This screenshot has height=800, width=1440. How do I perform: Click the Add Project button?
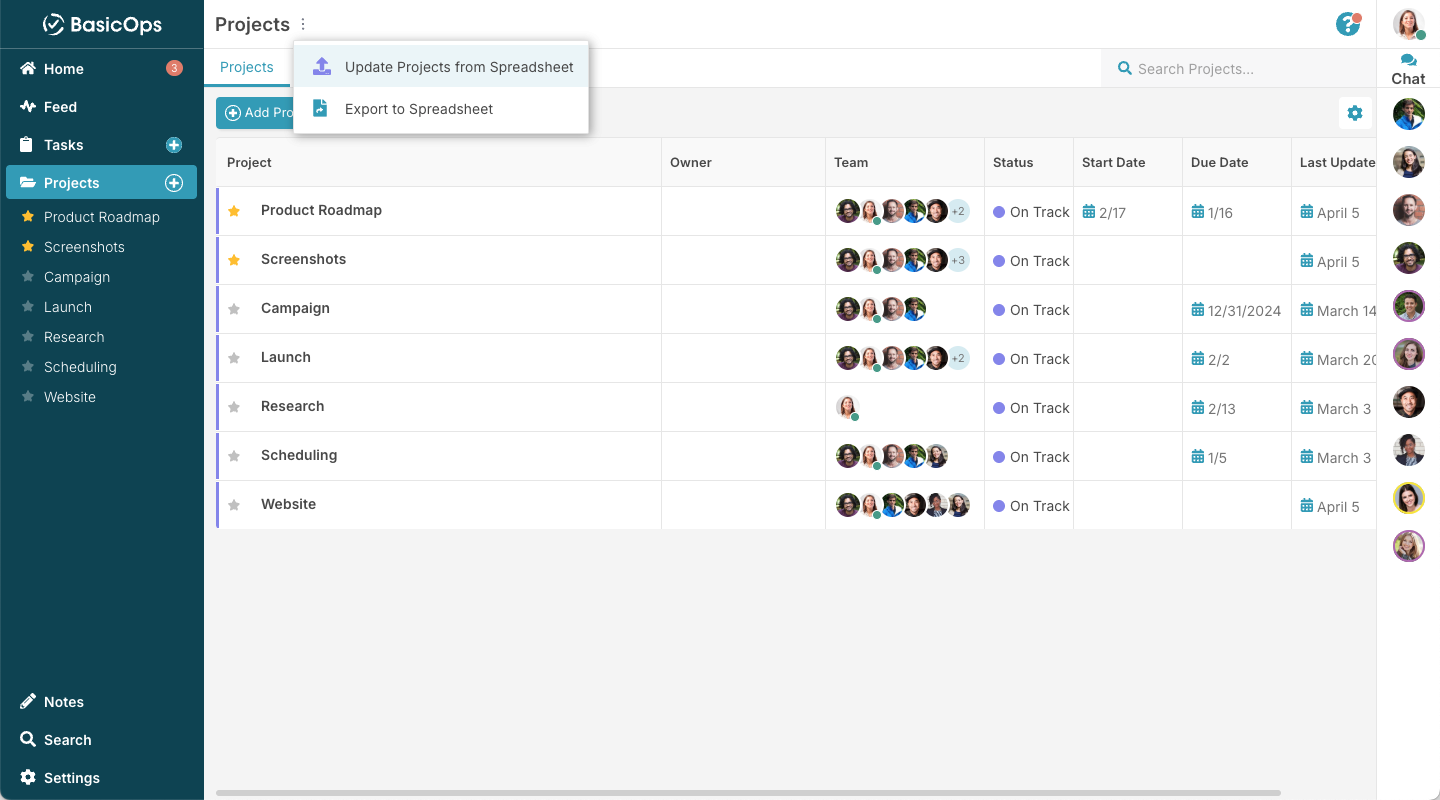[x=255, y=113]
